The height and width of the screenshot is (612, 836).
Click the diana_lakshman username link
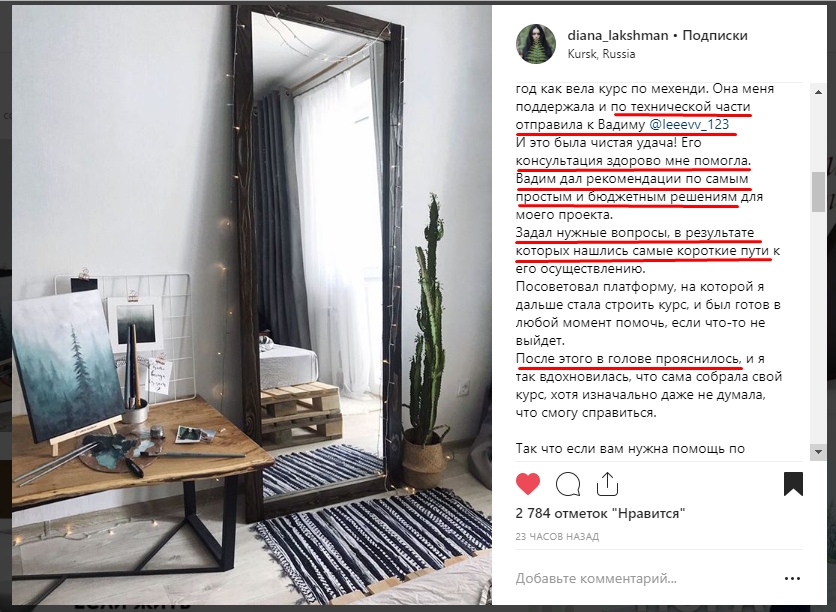pos(617,35)
